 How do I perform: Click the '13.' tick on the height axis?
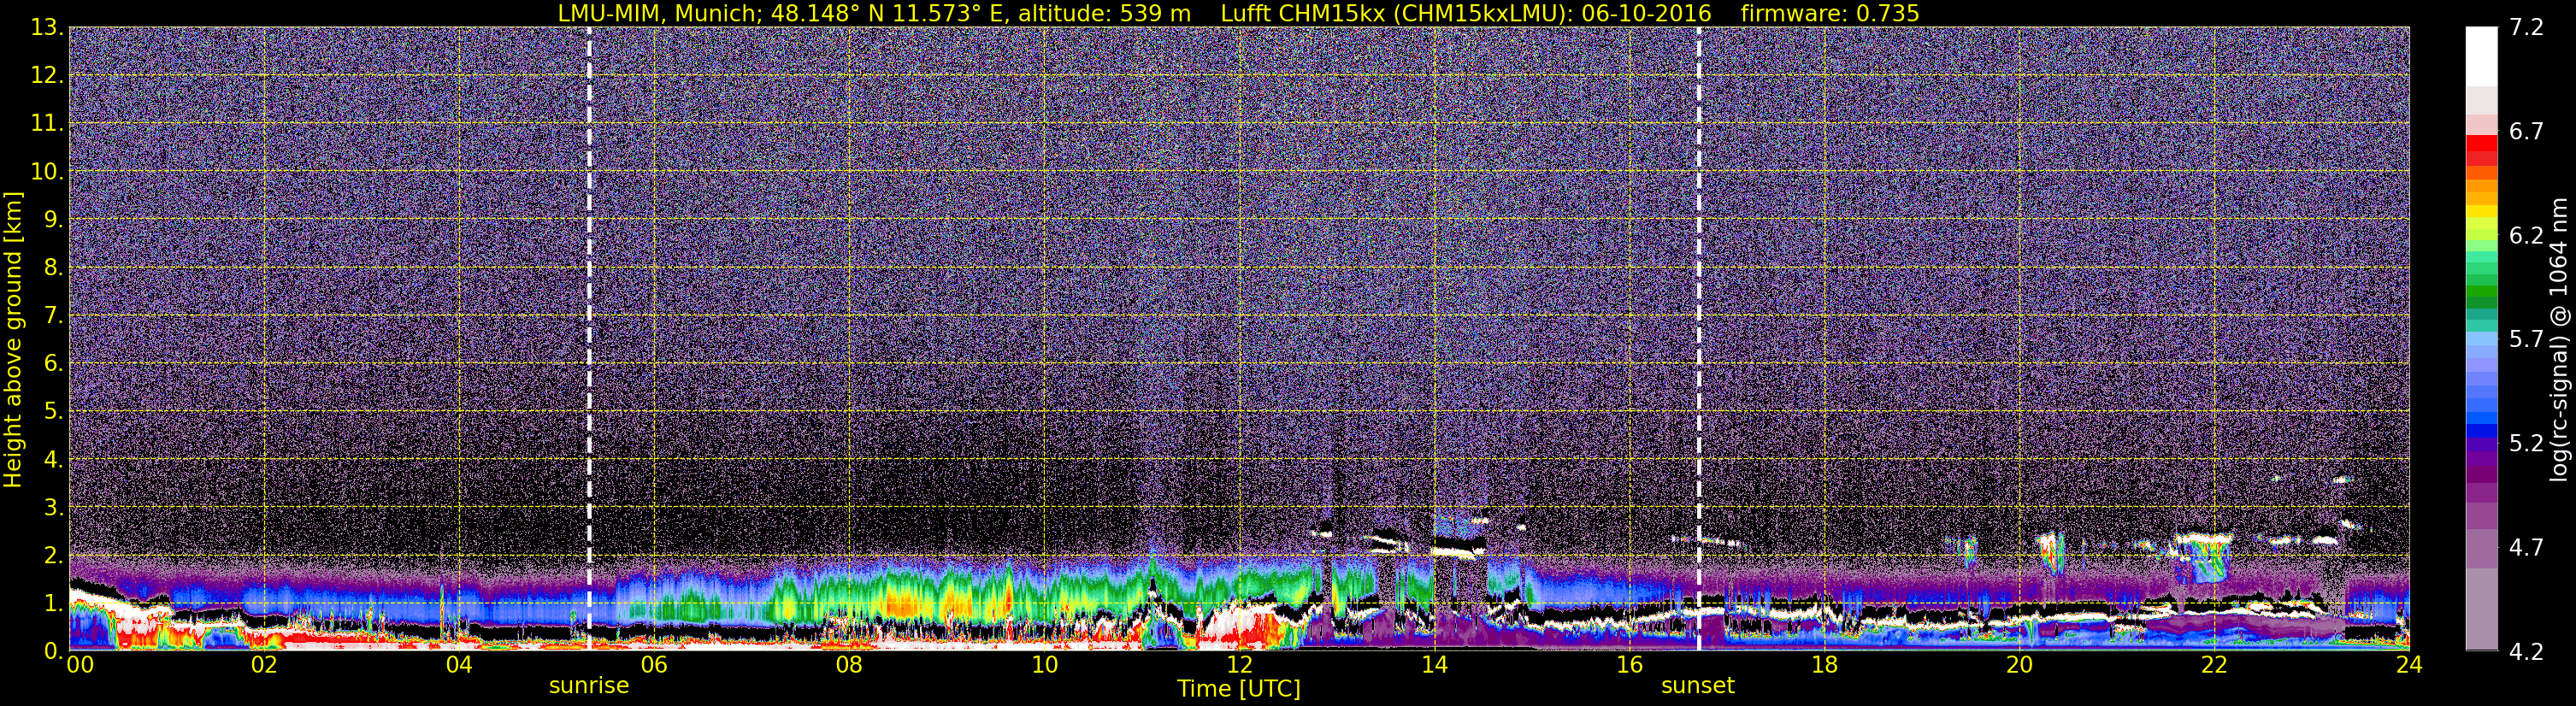(47, 27)
